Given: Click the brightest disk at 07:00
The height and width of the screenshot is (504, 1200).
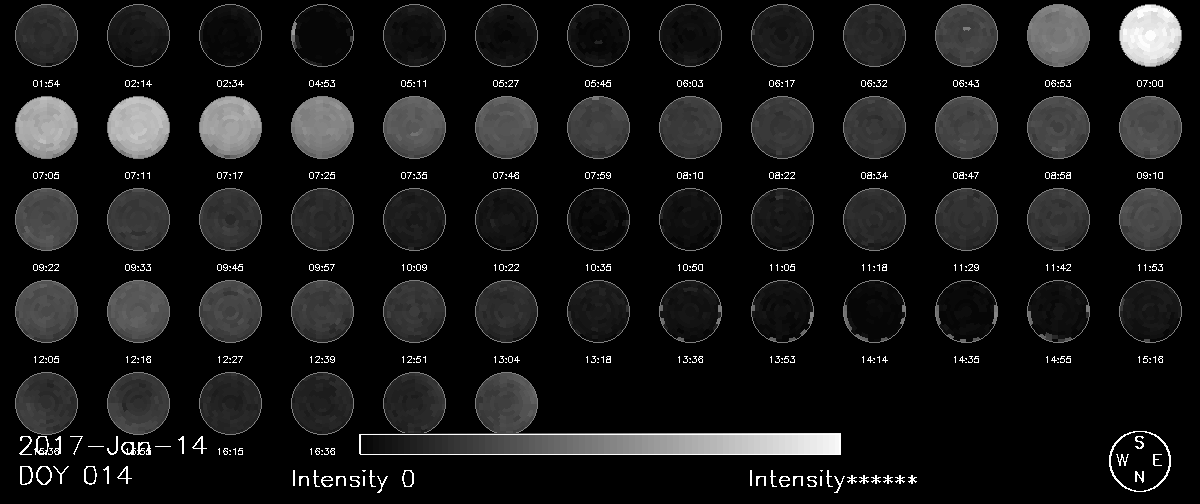Looking at the screenshot, I should click(1150, 35).
